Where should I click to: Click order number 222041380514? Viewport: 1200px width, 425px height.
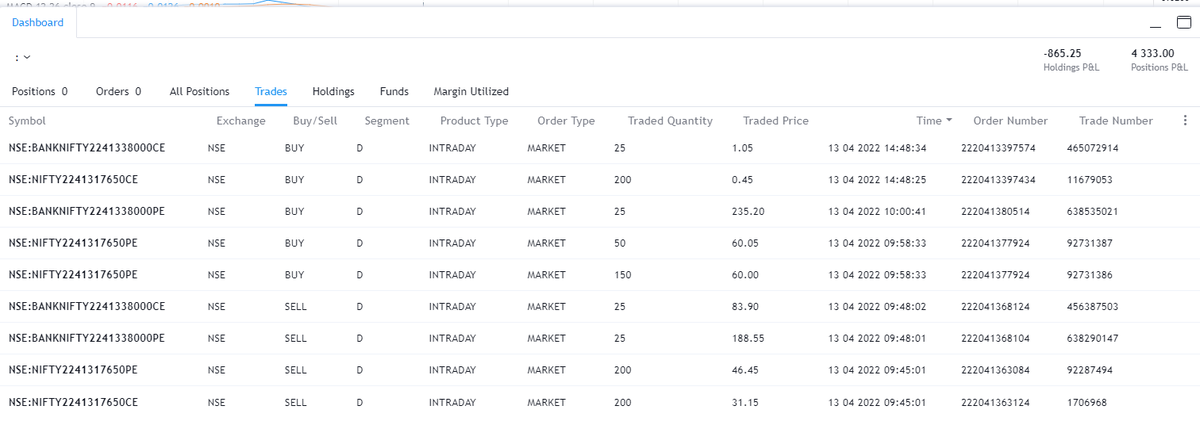(x=994, y=212)
